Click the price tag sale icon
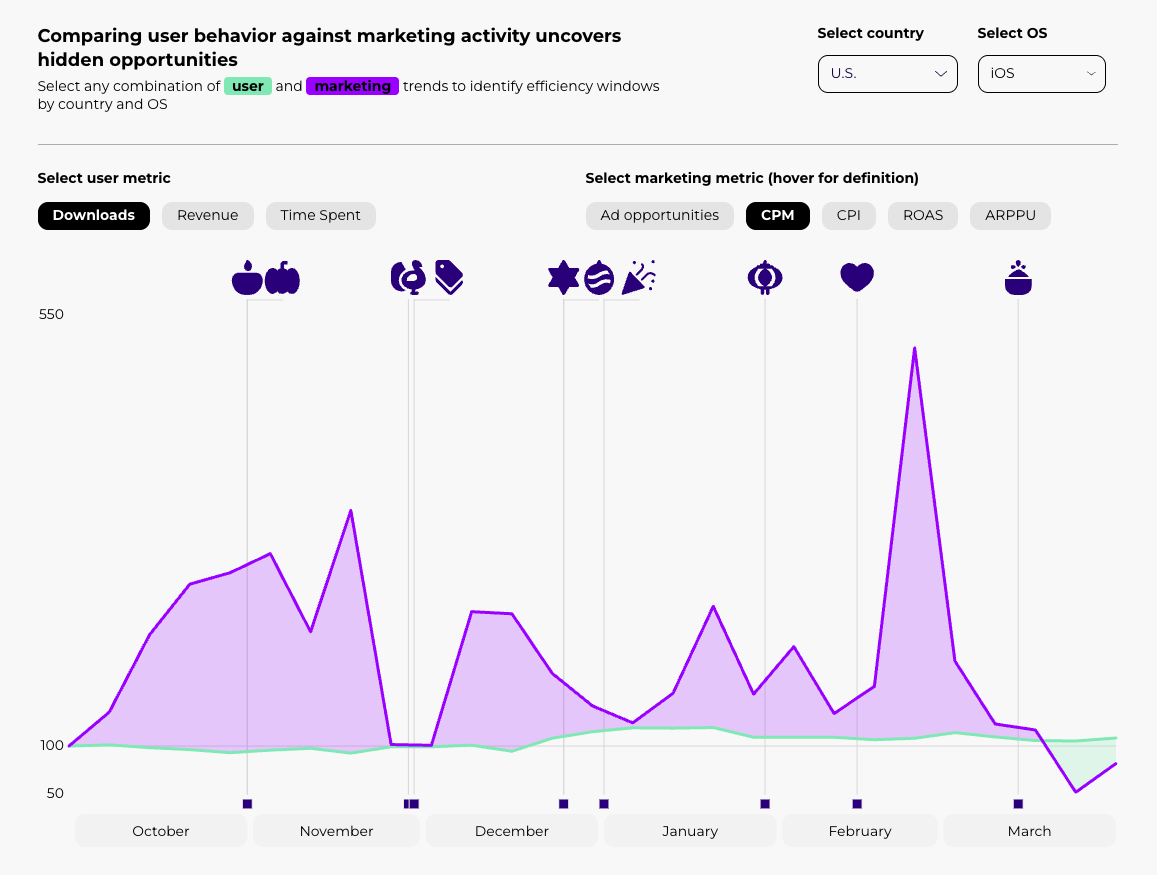The image size is (1157, 875). point(449,277)
